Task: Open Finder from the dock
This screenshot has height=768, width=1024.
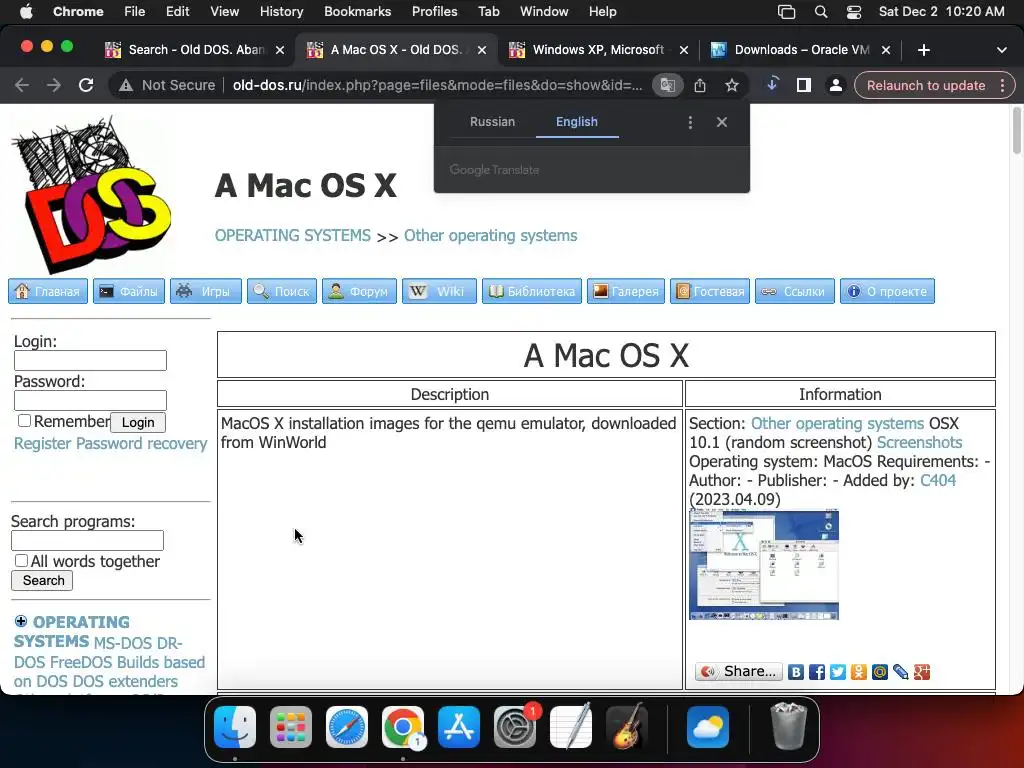Action: pos(234,727)
